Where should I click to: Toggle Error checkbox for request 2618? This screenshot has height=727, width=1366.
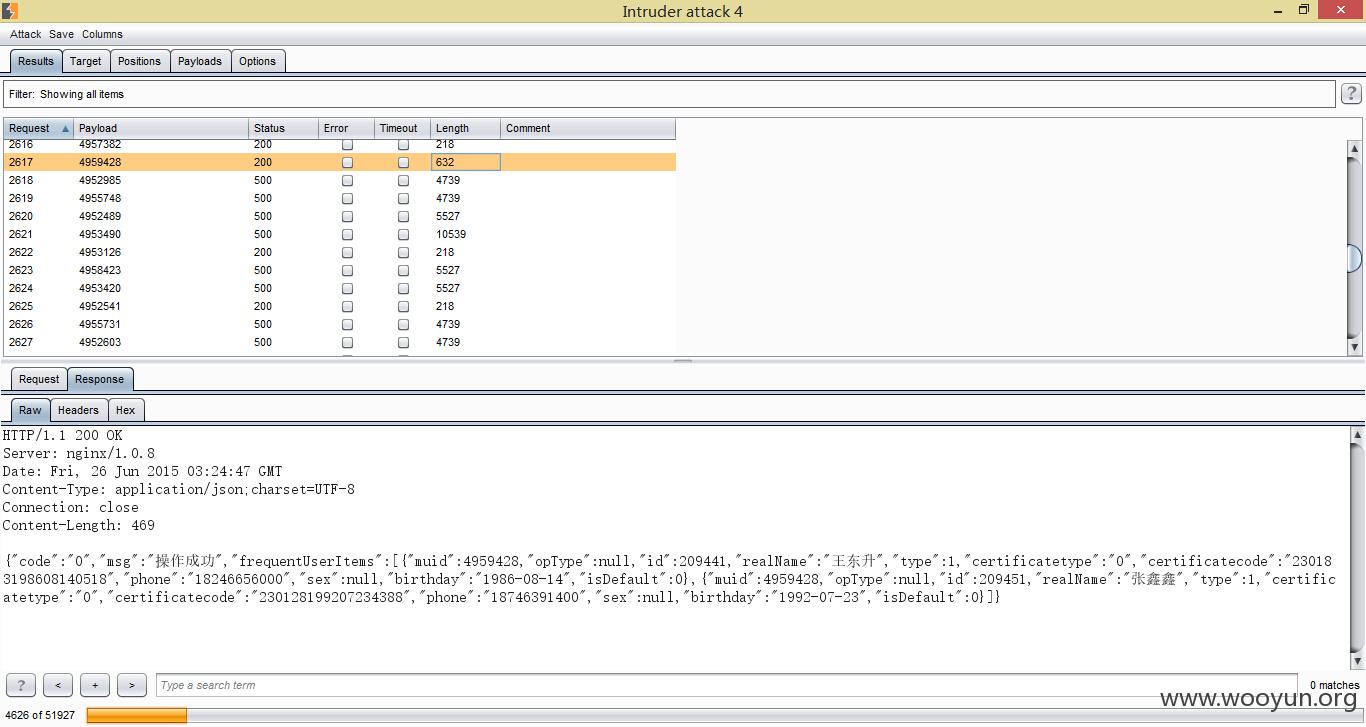coord(347,180)
